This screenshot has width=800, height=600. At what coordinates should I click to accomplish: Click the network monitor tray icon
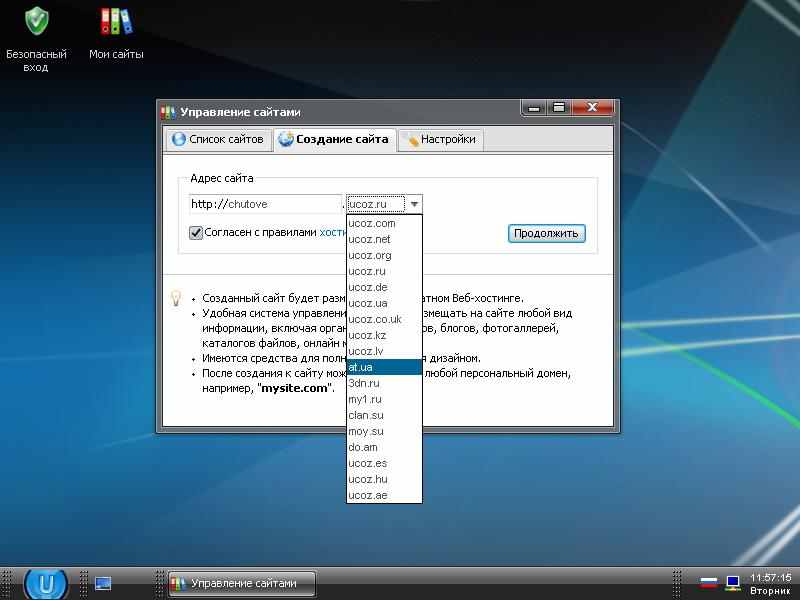733,582
